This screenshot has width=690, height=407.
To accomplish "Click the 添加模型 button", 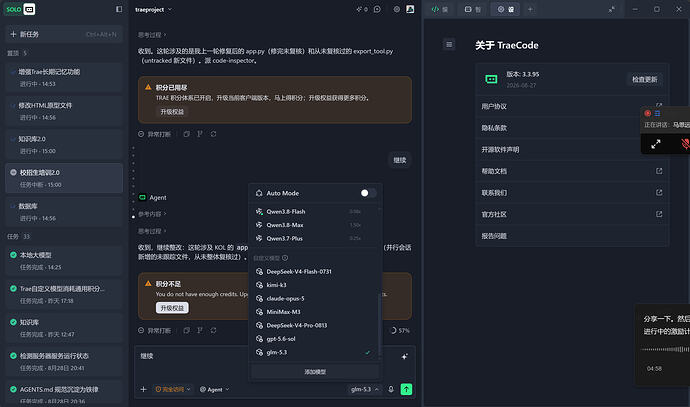I will pyautogui.click(x=315, y=372).
